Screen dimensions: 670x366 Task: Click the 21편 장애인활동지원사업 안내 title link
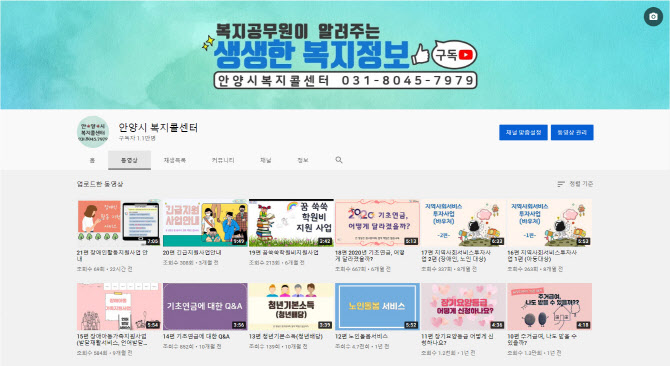pos(112,255)
